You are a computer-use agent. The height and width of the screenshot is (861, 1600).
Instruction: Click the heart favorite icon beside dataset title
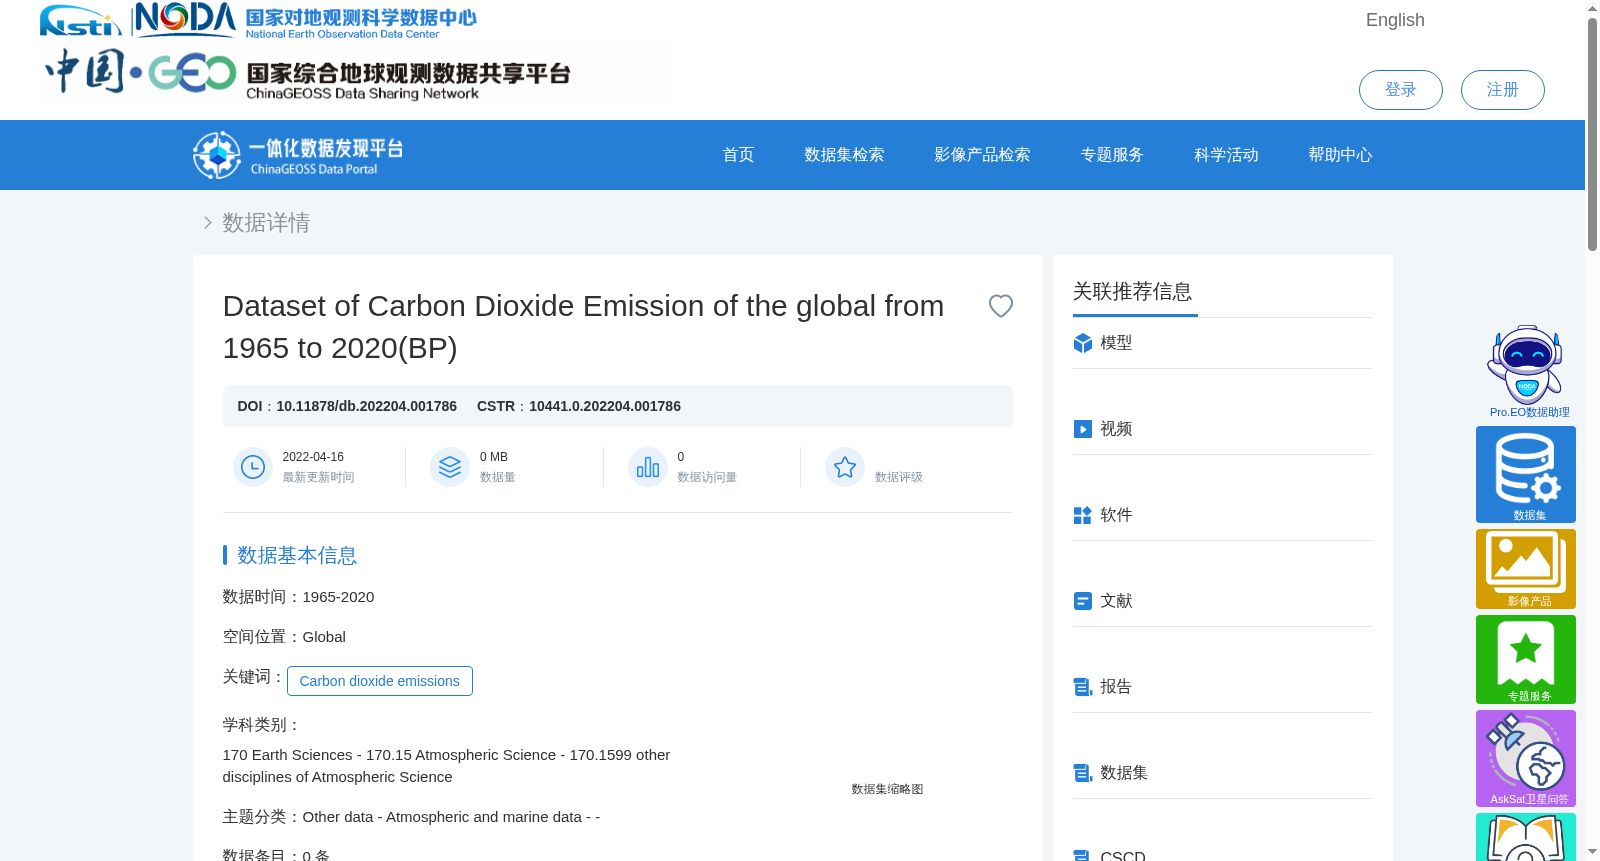coord(1000,306)
